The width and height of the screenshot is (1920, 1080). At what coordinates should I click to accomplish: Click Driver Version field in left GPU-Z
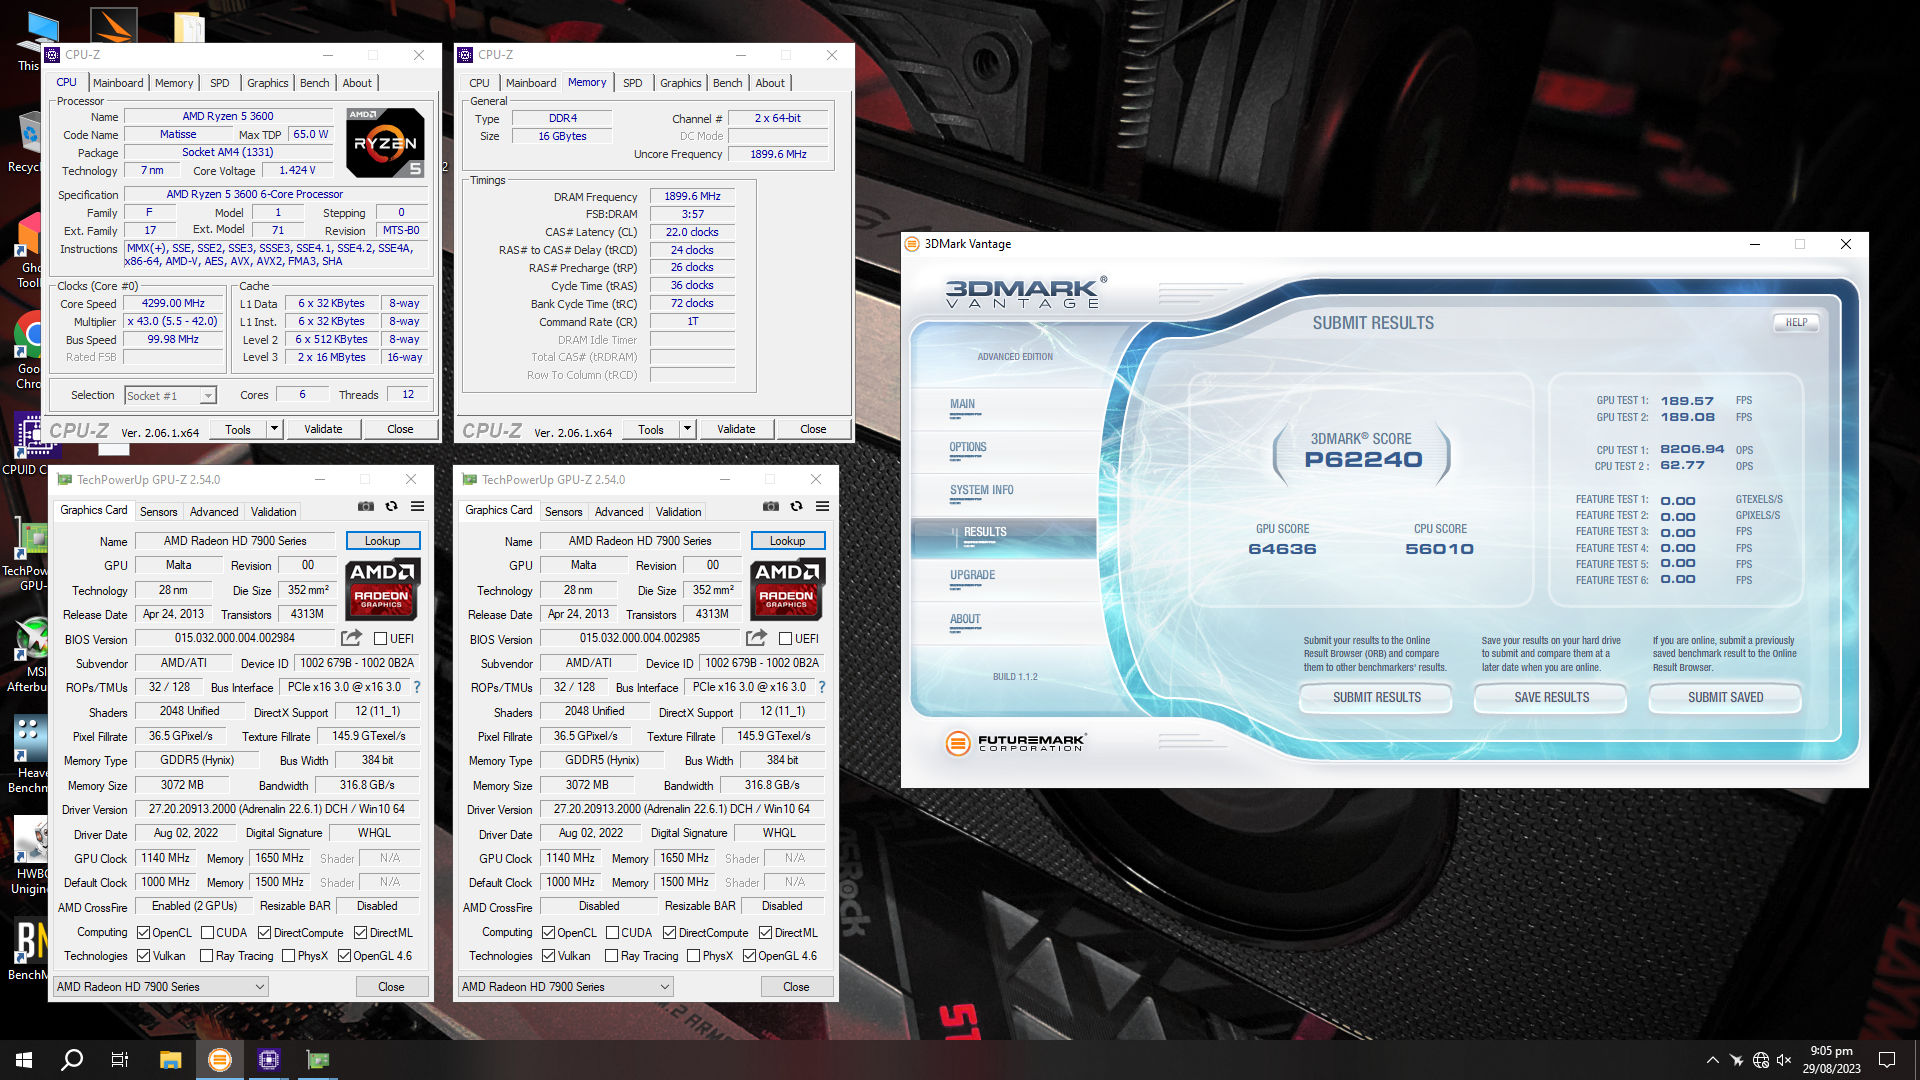coord(278,809)
